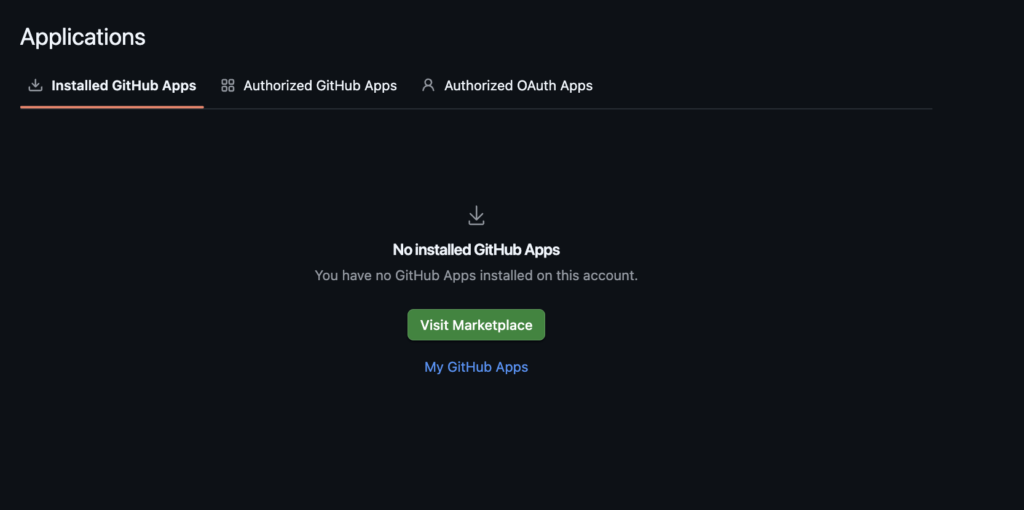Click the Visit Marketplace button

pos(476,325)
